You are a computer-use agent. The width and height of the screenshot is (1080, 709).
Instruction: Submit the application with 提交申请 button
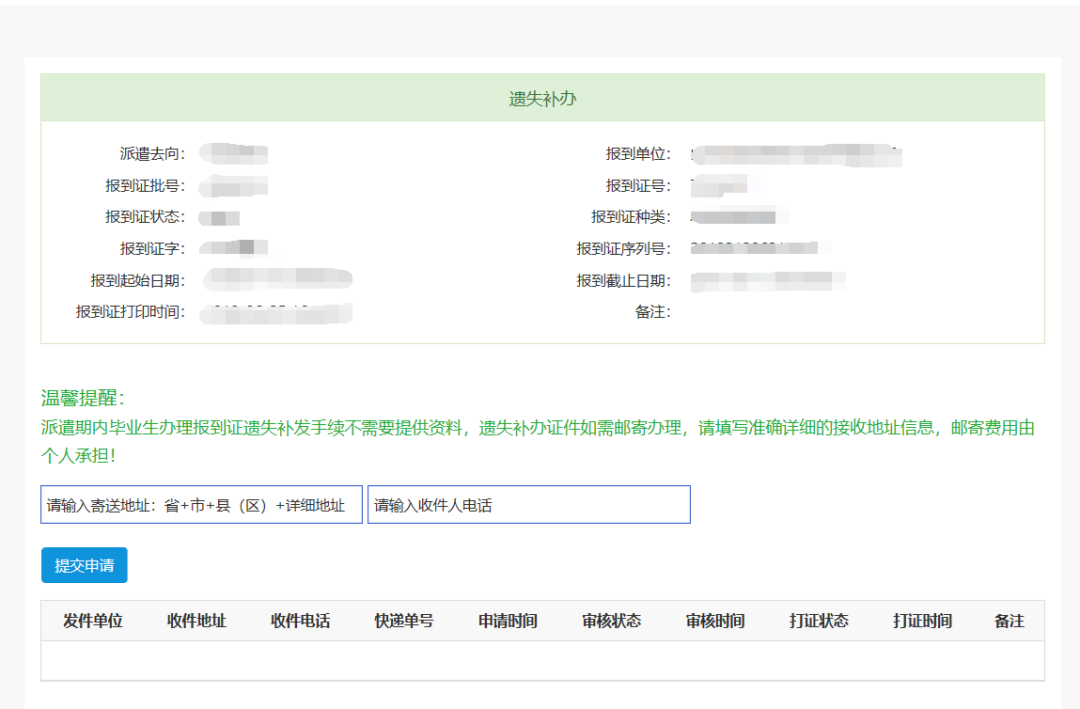pyautogui.click(x=84, y=565)
